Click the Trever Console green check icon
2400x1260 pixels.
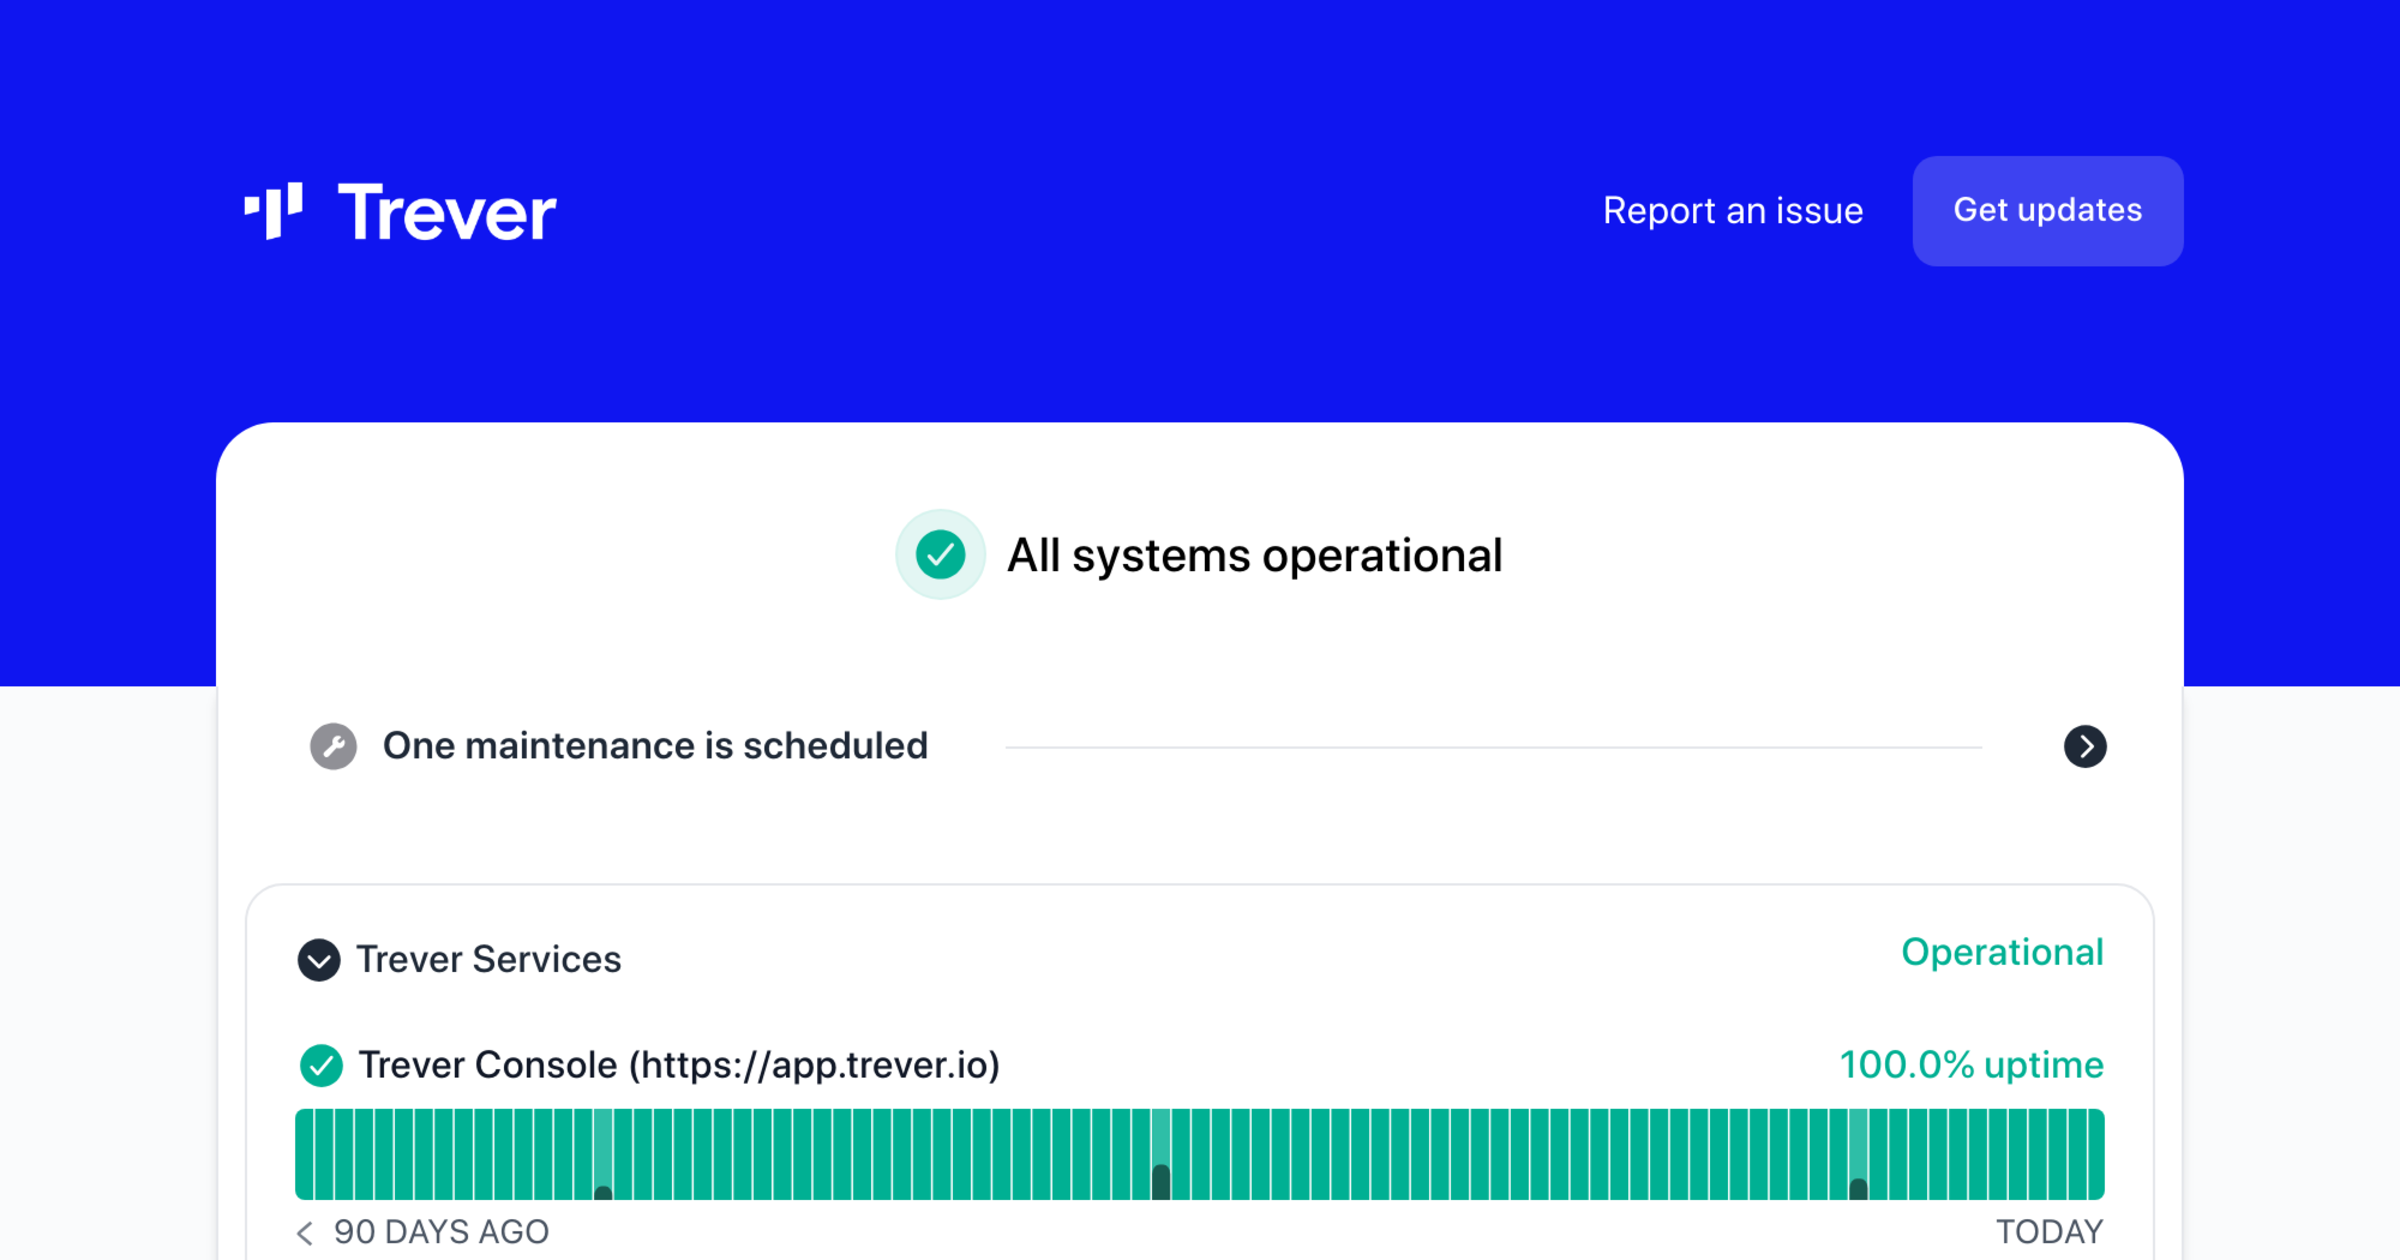[321, 1065]
